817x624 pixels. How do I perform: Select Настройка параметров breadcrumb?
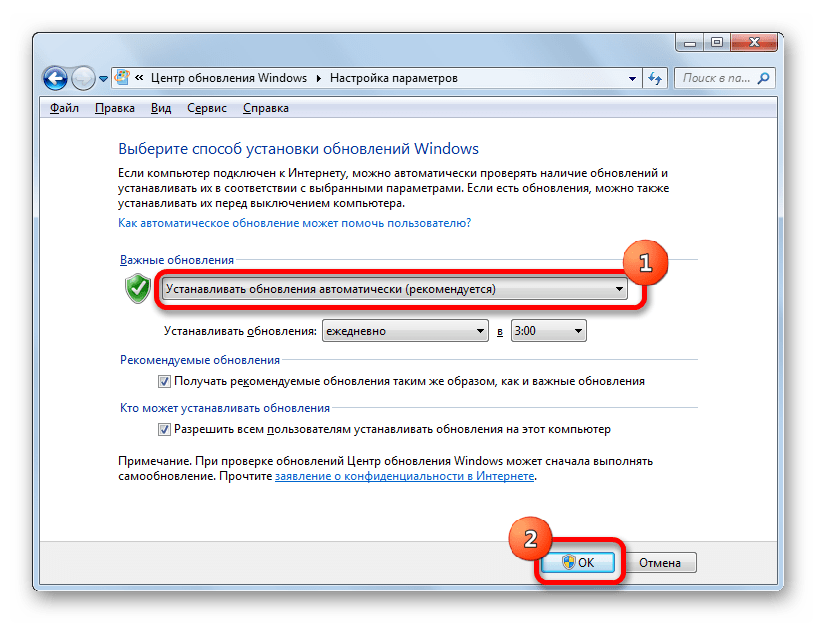point(393,78)
